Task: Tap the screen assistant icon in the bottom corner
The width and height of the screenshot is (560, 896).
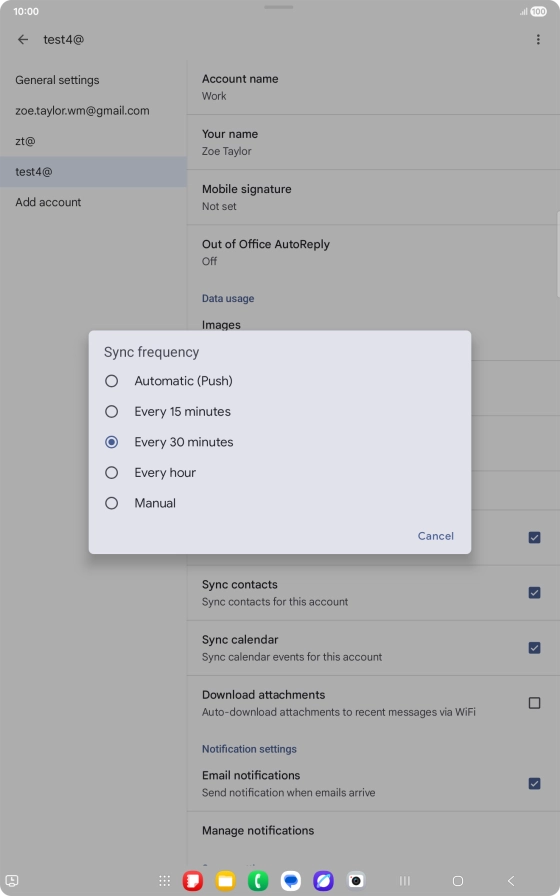Action: (12, 881)
